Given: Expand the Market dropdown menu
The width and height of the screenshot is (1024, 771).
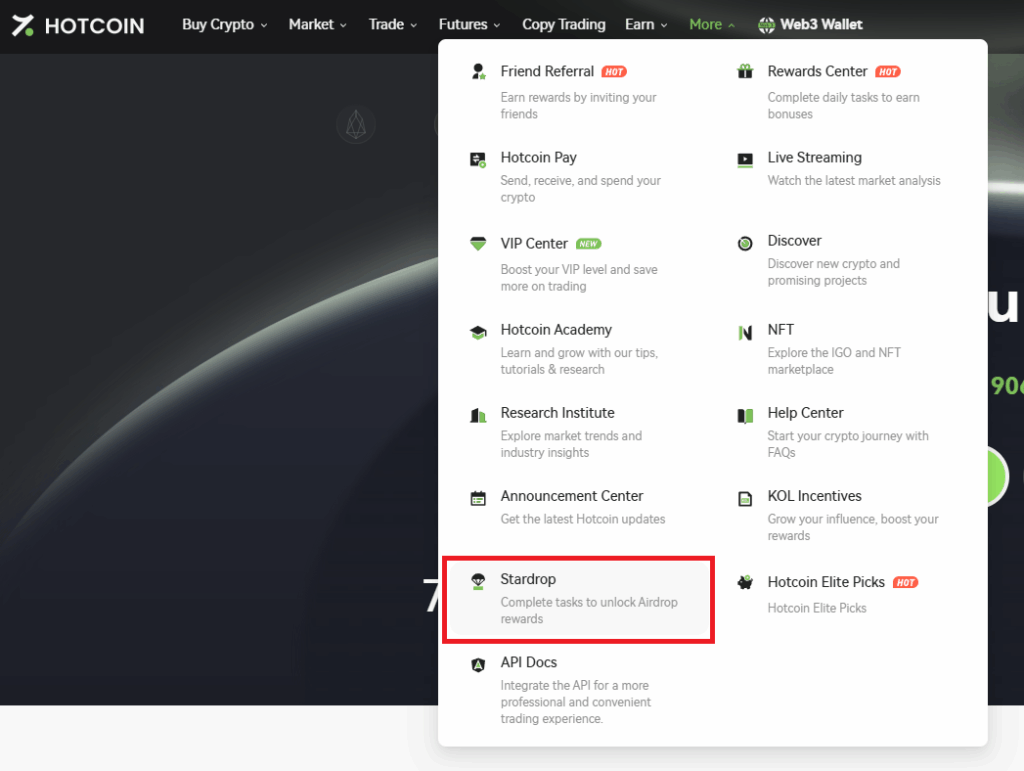Looking at the screenshot, I should (x=317, y=25).
